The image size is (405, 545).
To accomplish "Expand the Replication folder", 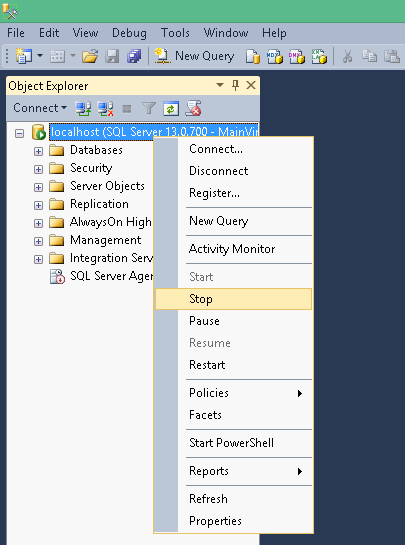I will coord(38,205).
